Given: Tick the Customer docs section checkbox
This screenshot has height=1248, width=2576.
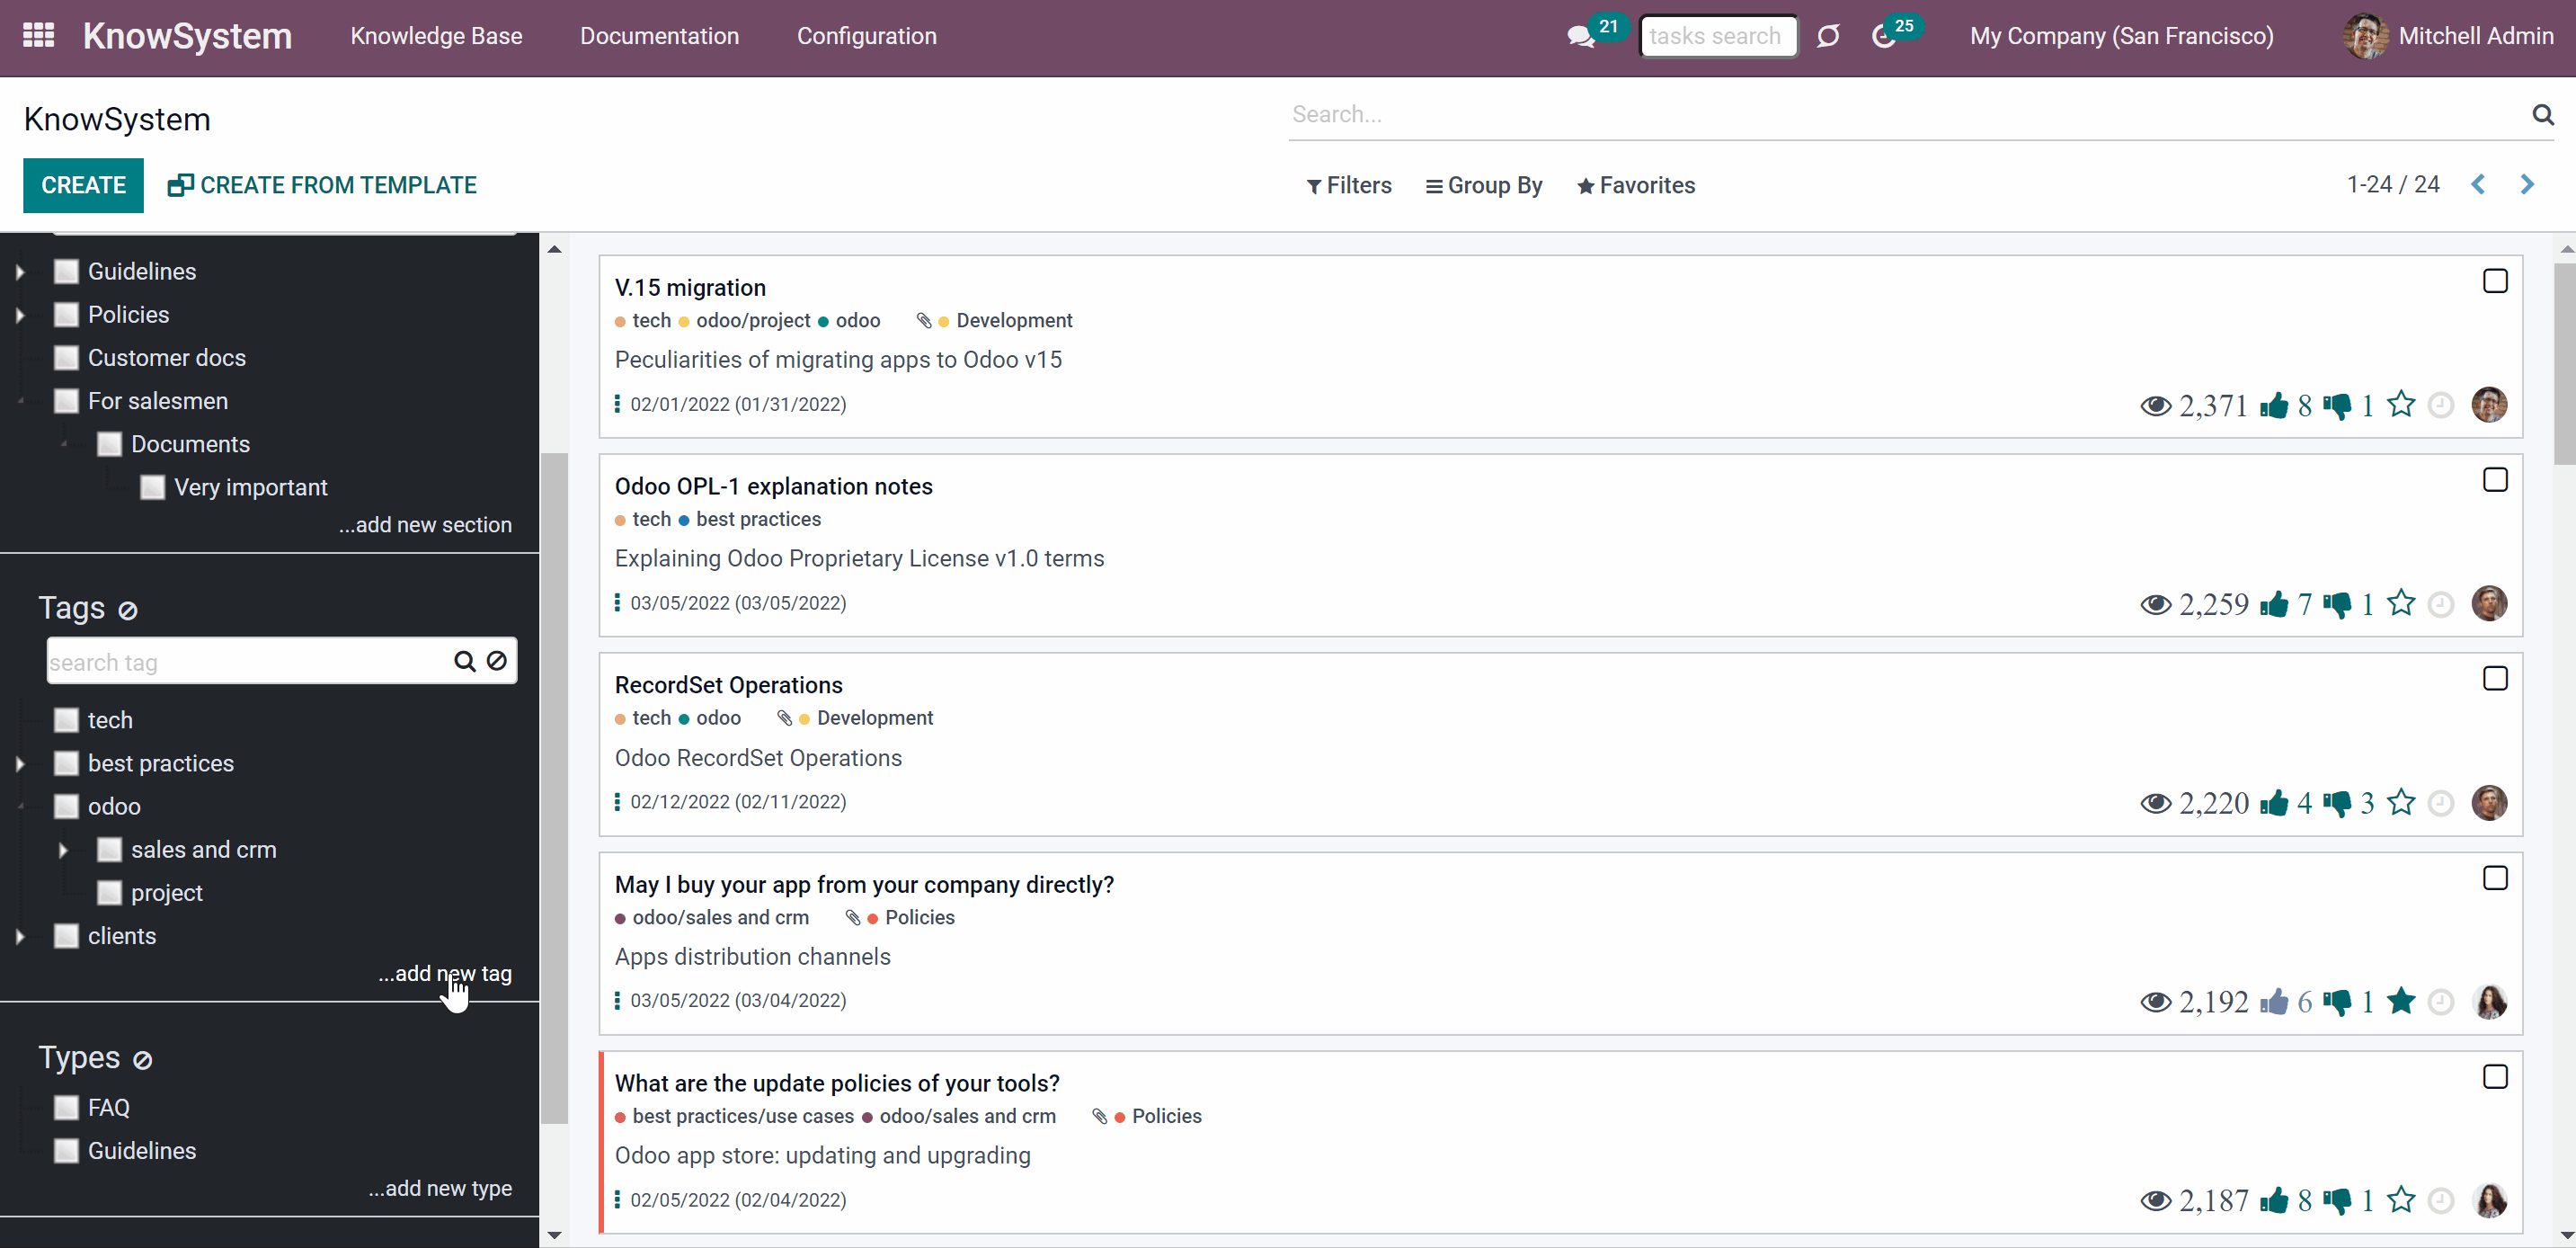Looking at the screenshot, I should [x=66, y=358].
